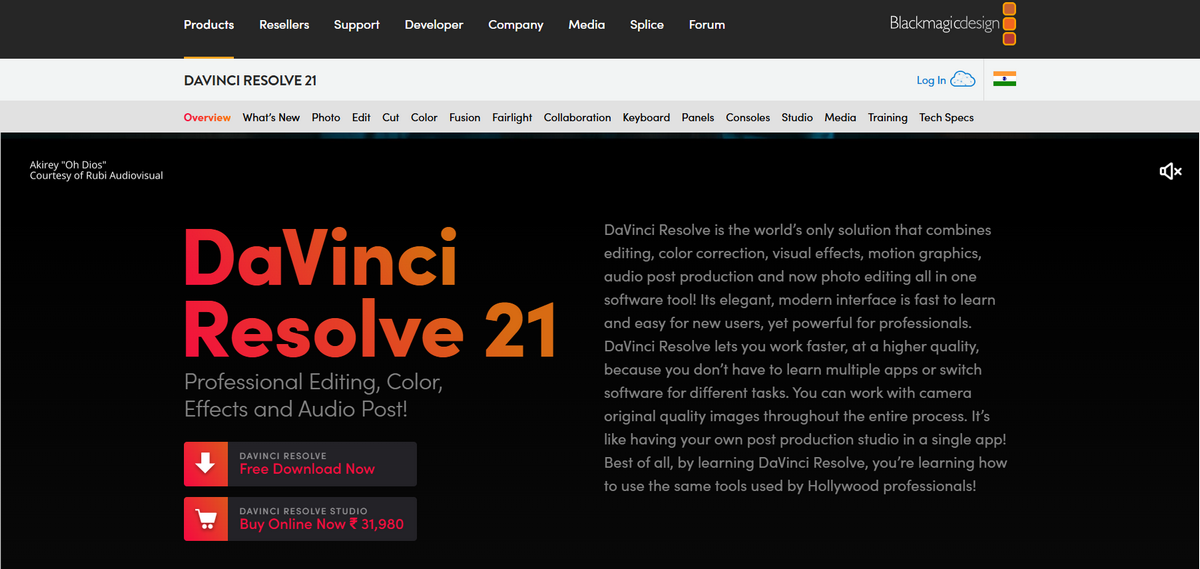Screen dimensions: 1200x569
Task: Go to the Support section
Action: click(357, 25)
